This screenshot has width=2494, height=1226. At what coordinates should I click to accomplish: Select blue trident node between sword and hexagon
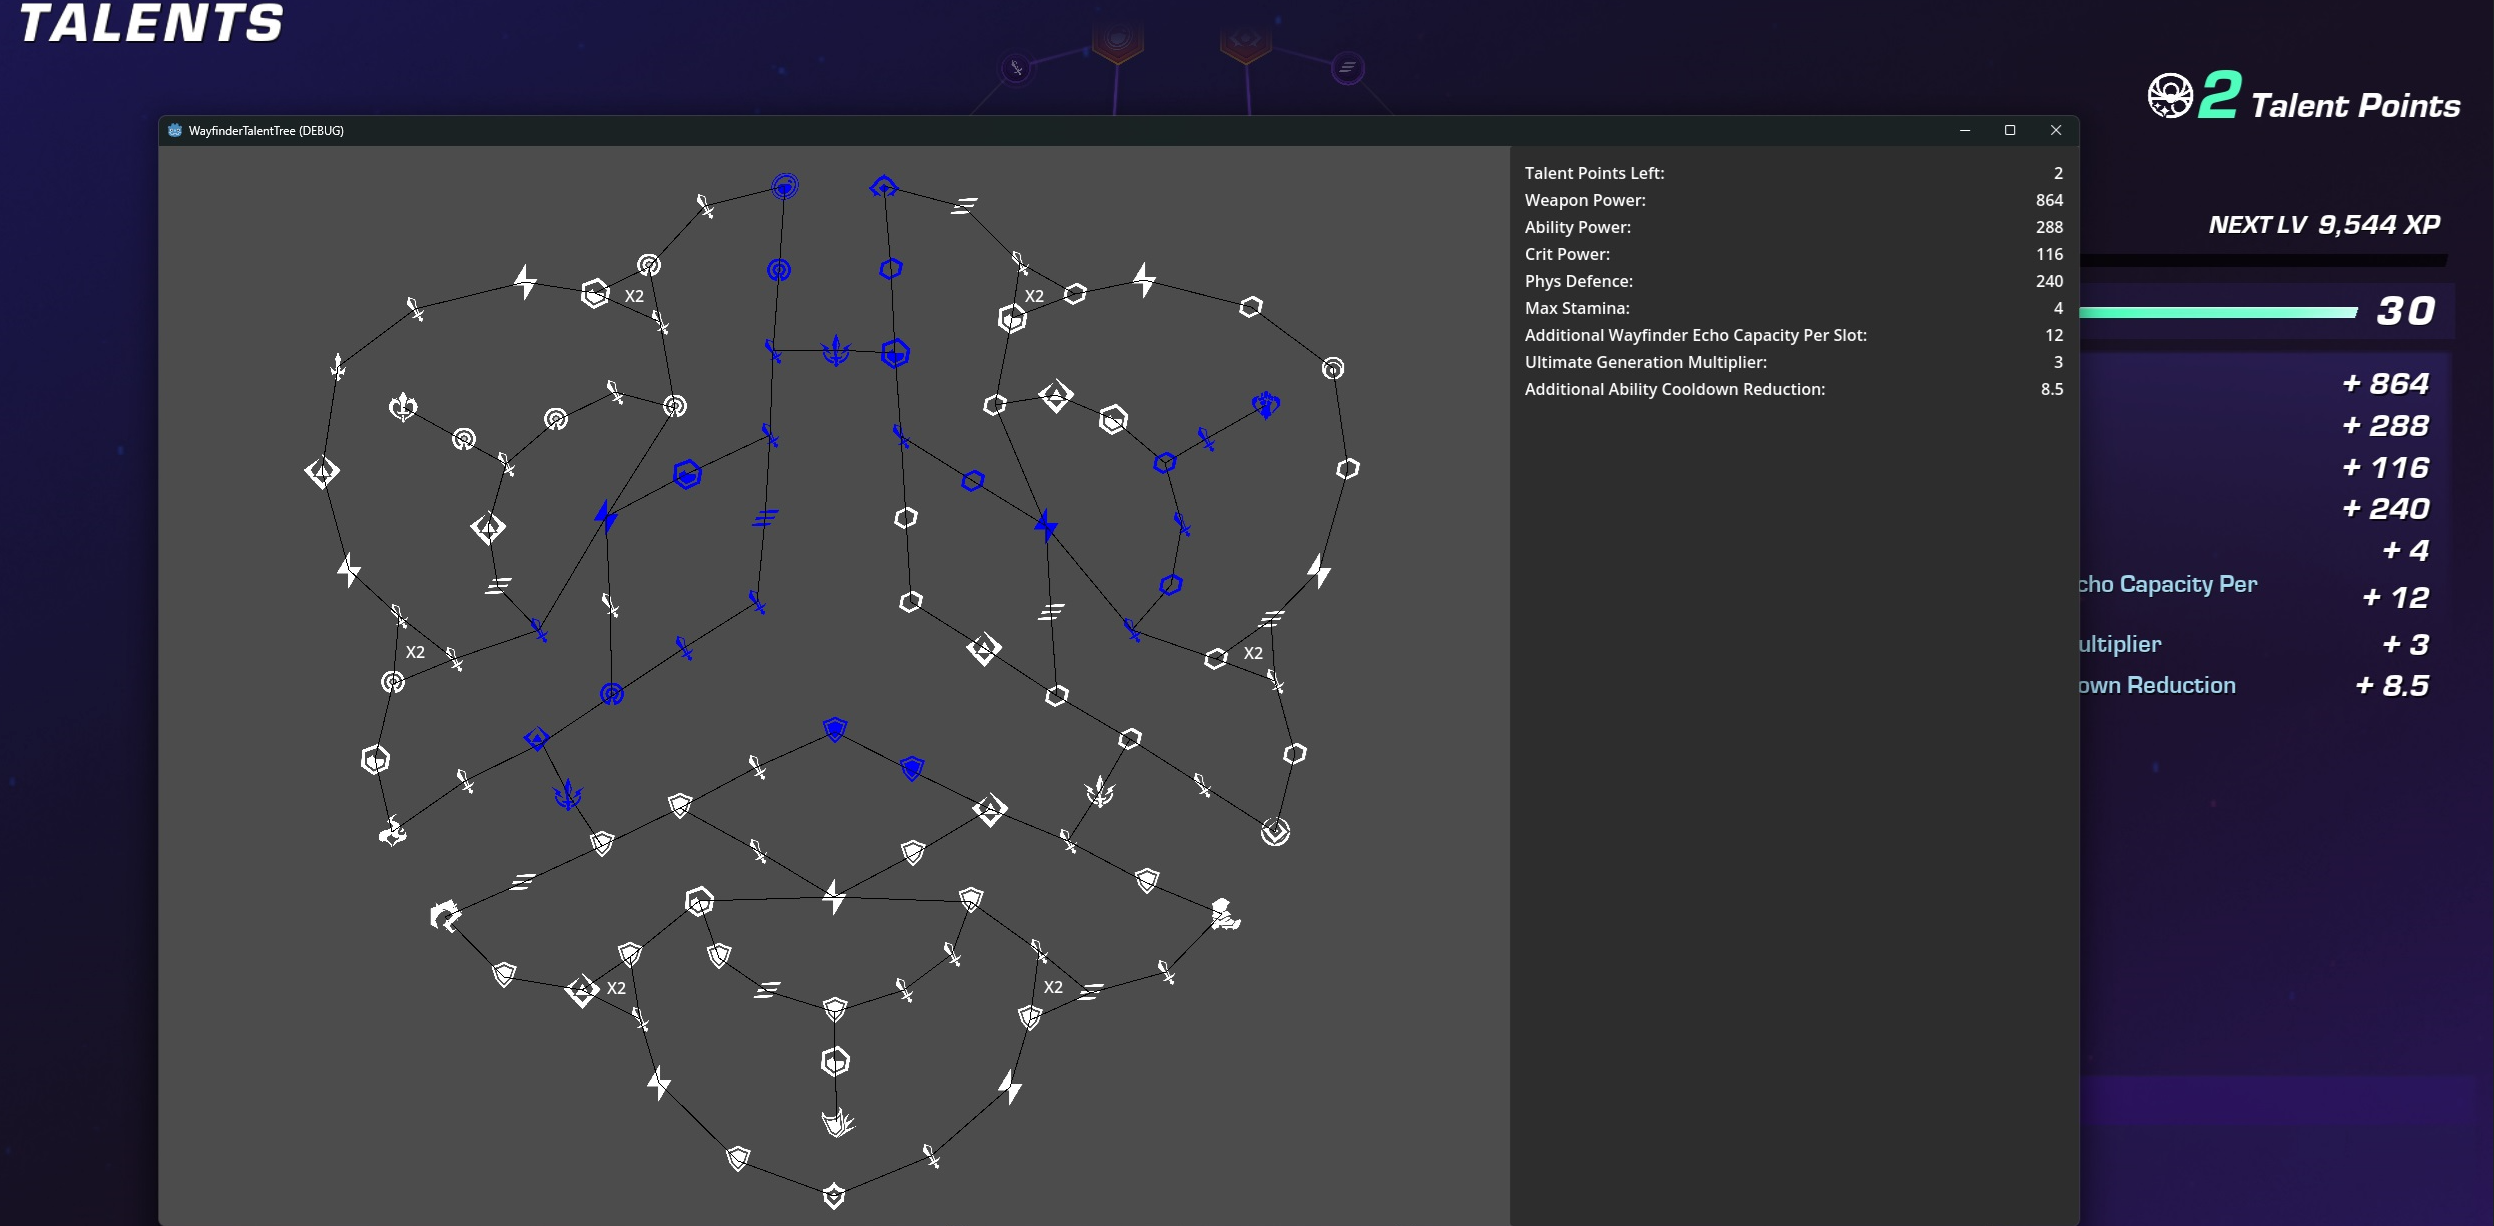tap(835, 351)
